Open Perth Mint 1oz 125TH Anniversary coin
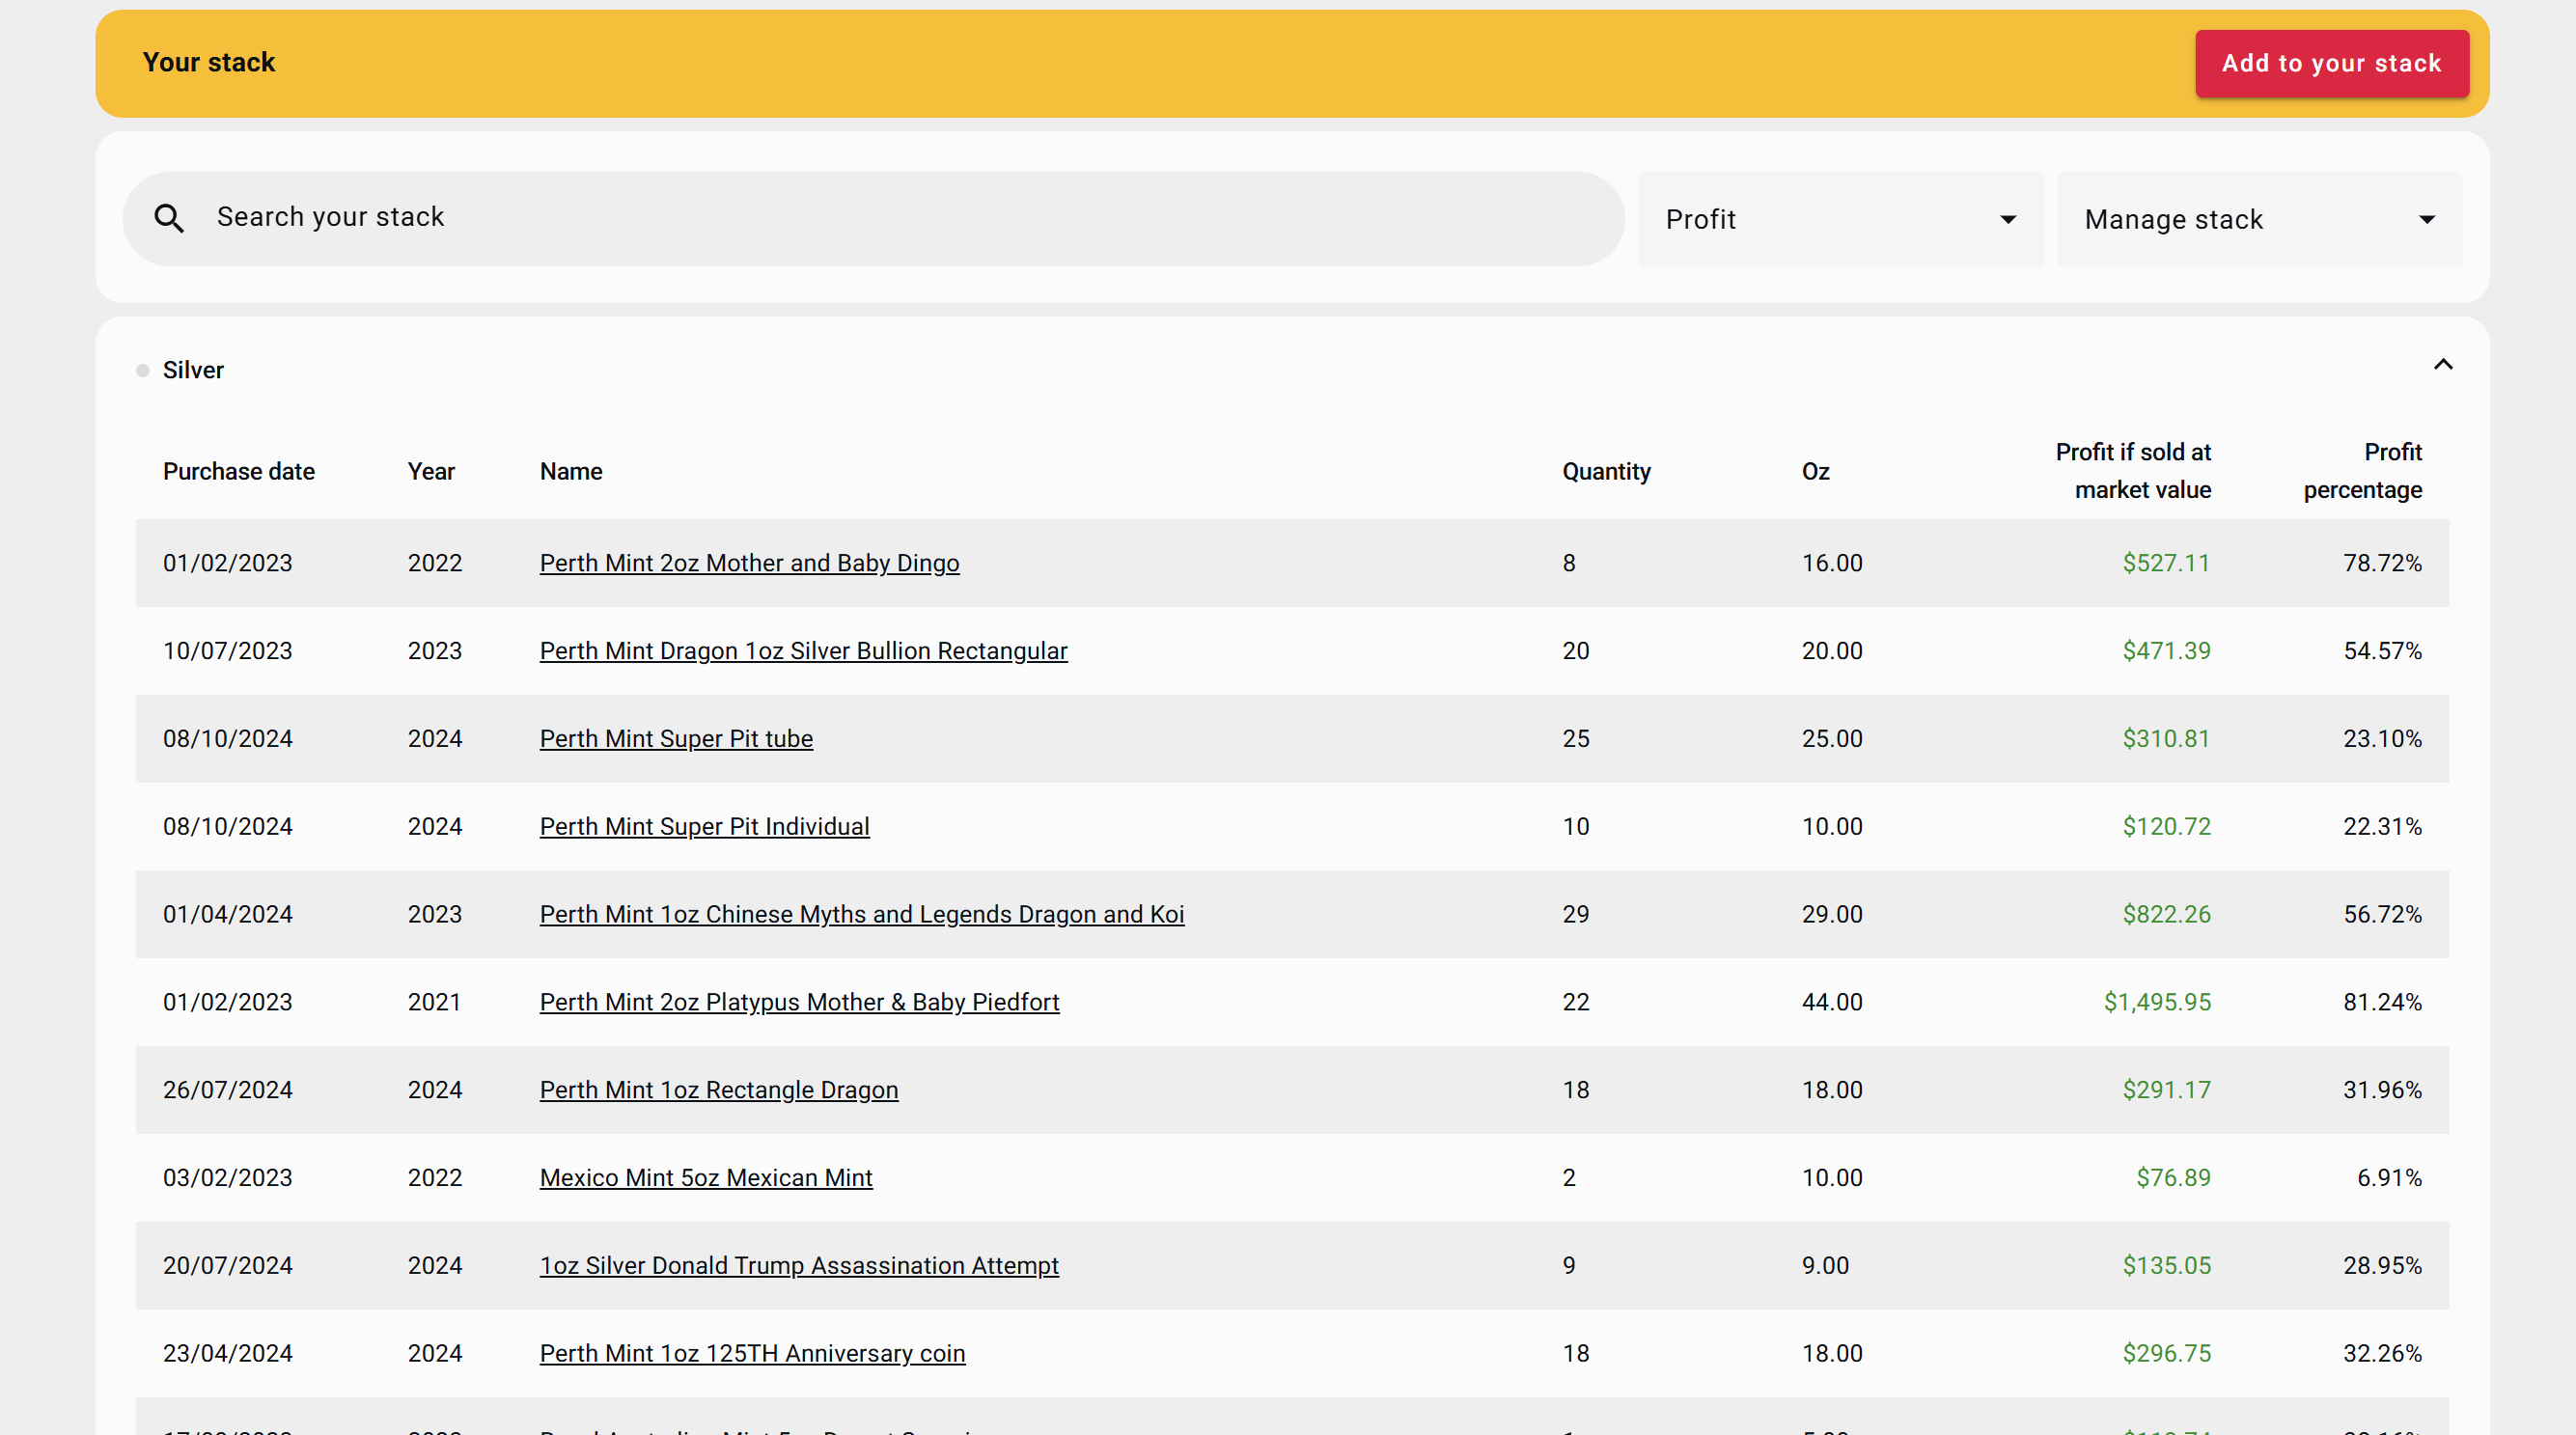The width and height of the screenshot is (2576, 1435). point(752,1353)
